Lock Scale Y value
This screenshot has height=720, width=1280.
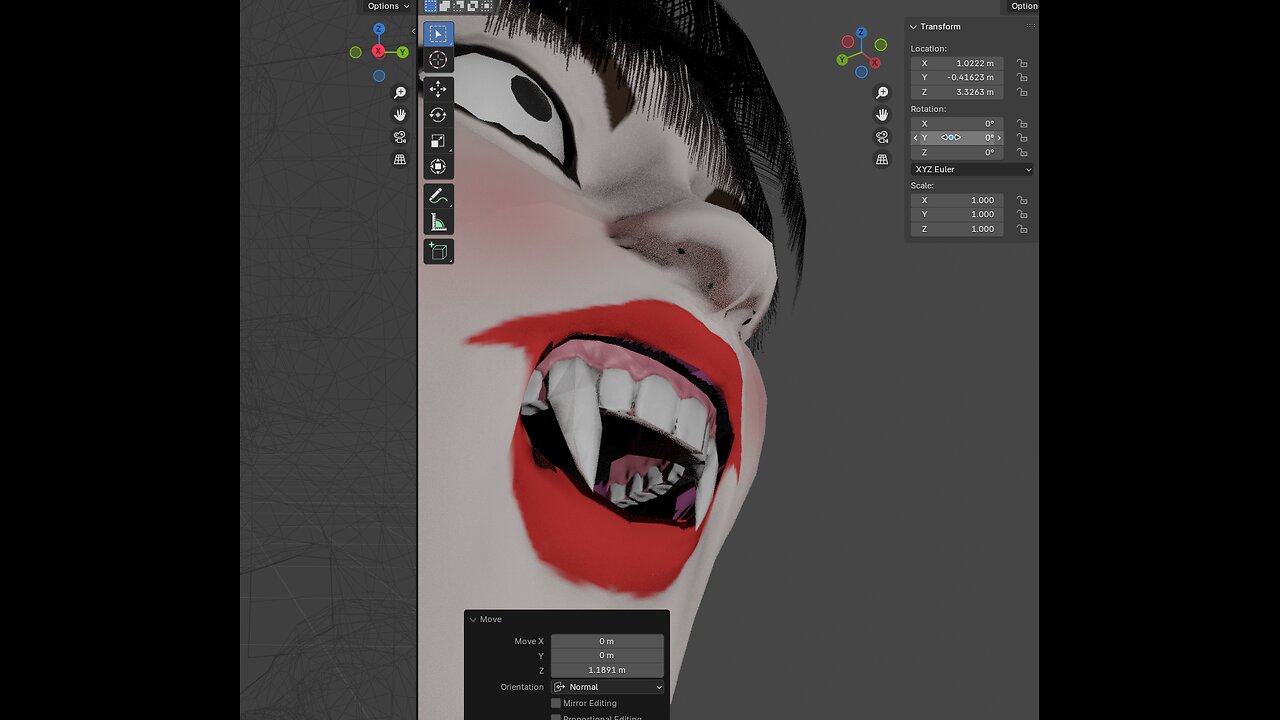tap(1022, 214)
